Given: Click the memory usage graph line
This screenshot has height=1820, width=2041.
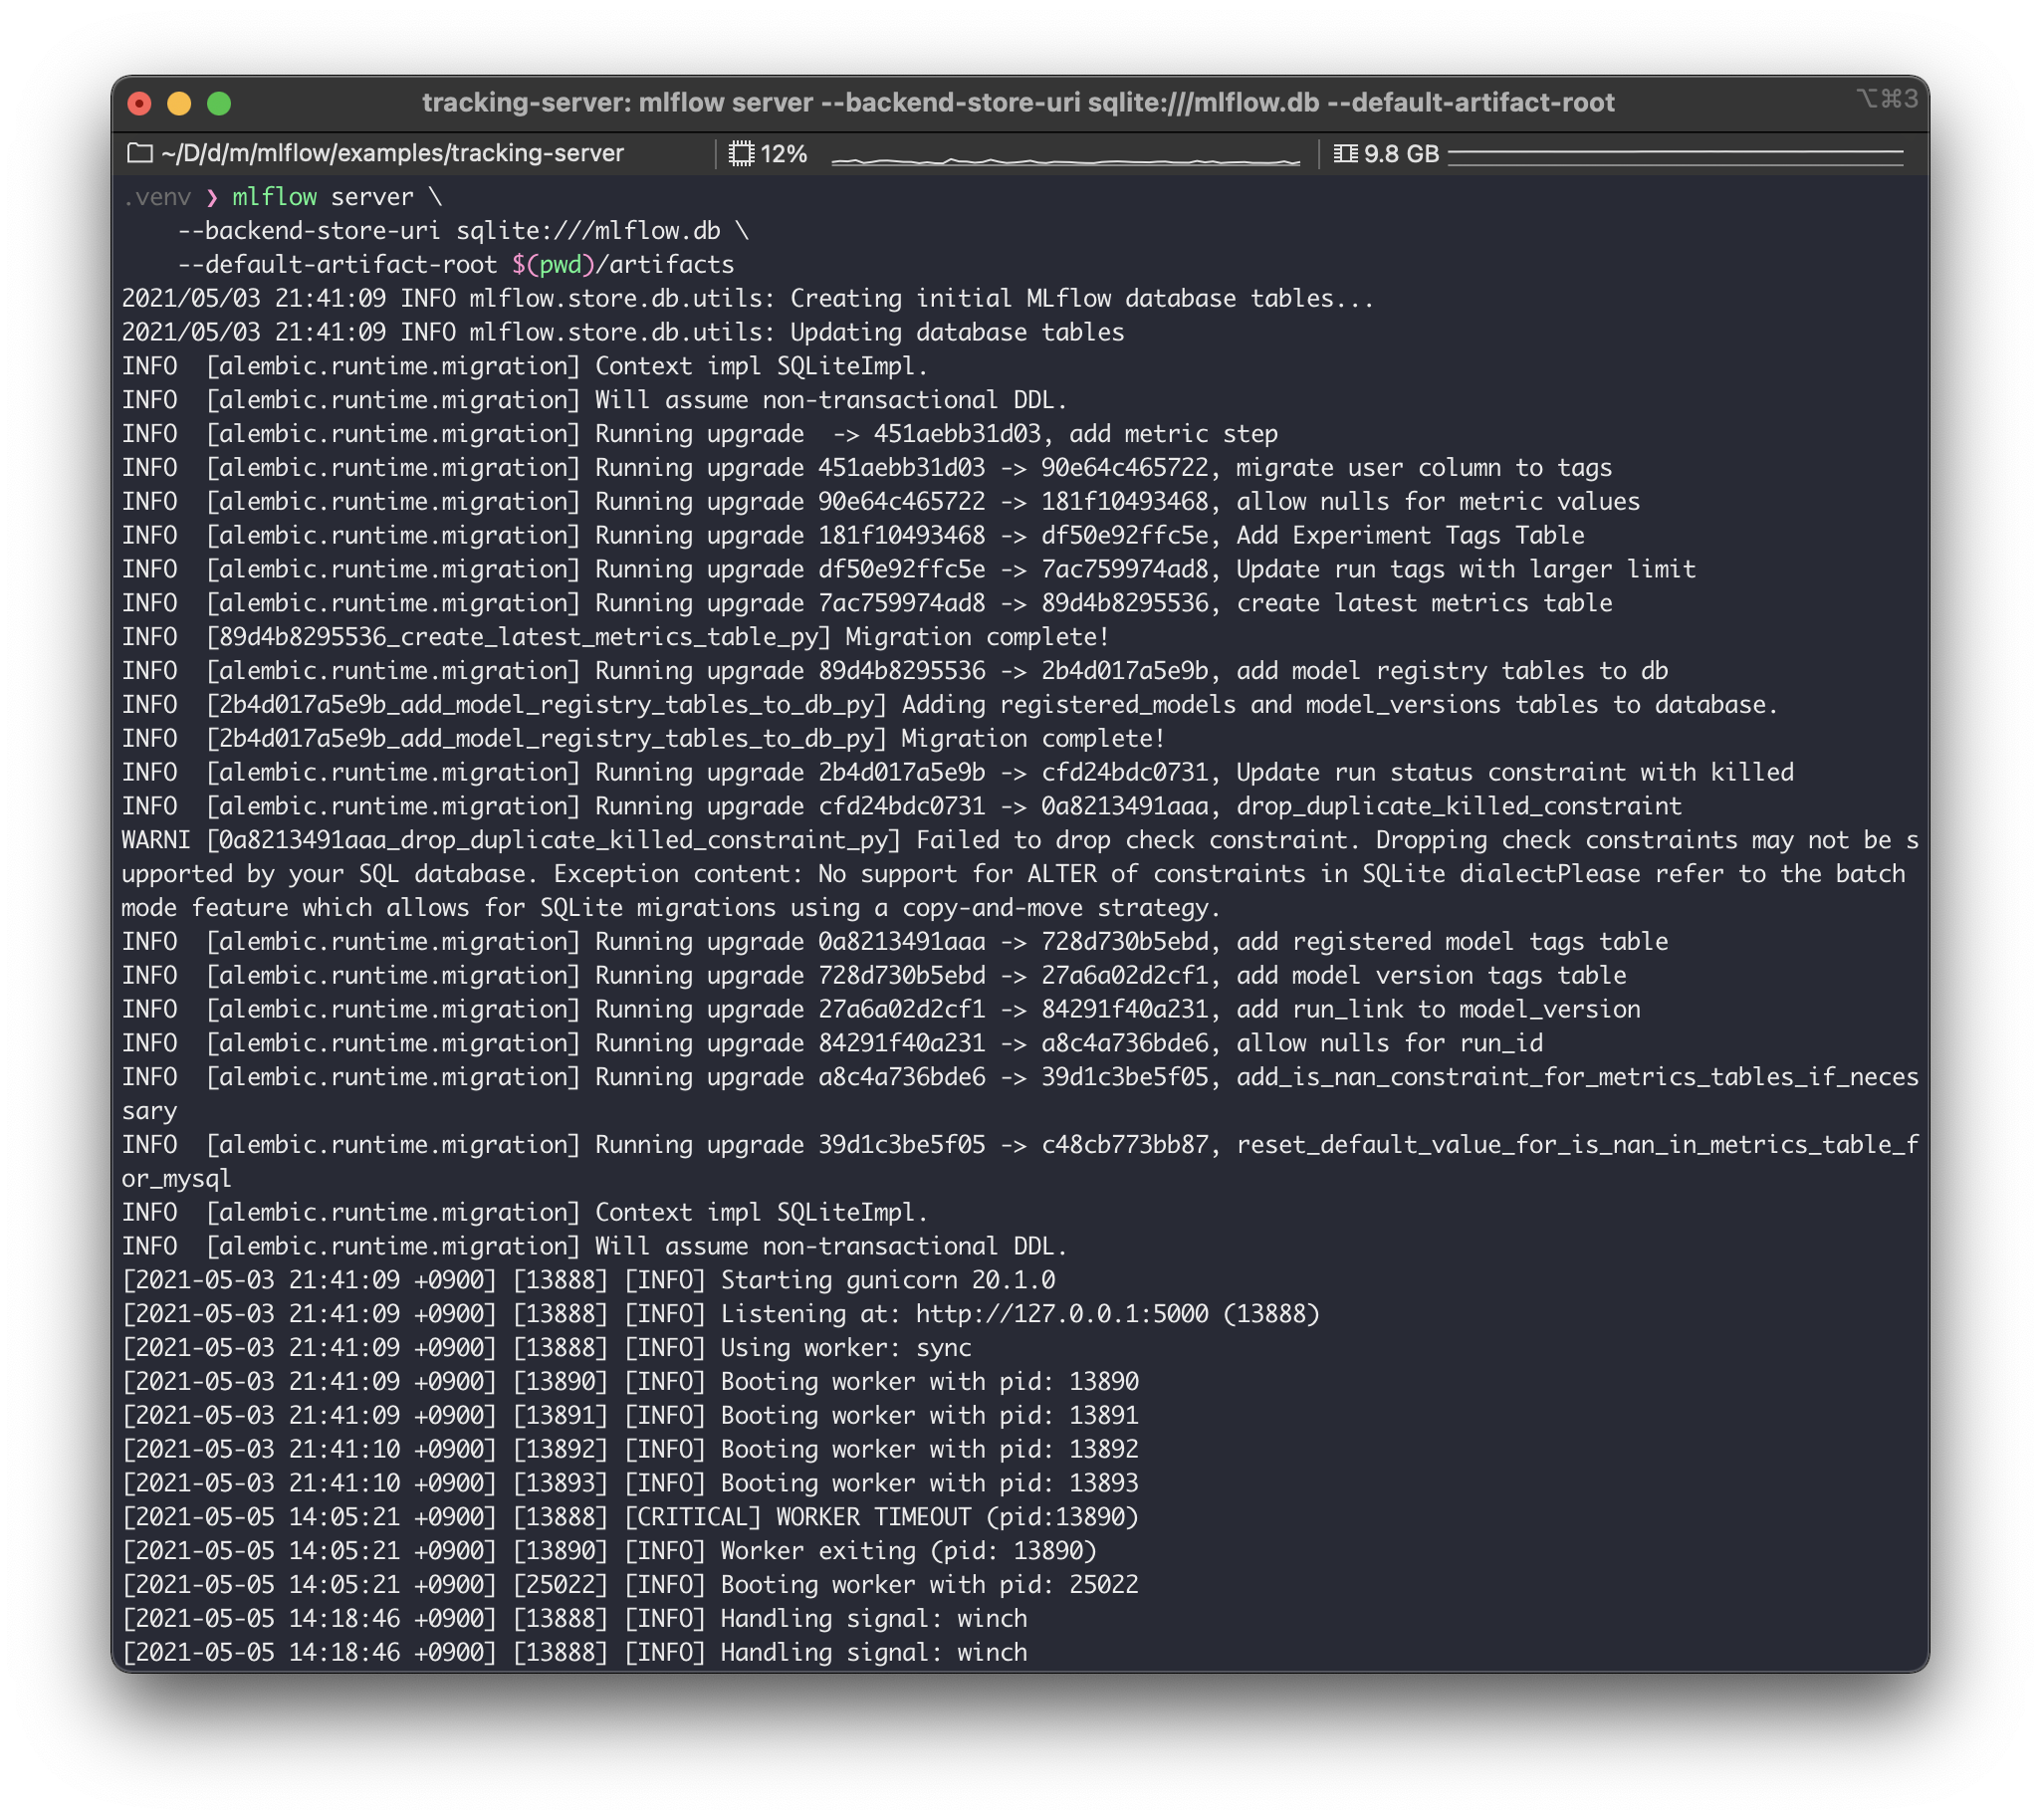Looking at the screenshot, I should coord(1675,153).
